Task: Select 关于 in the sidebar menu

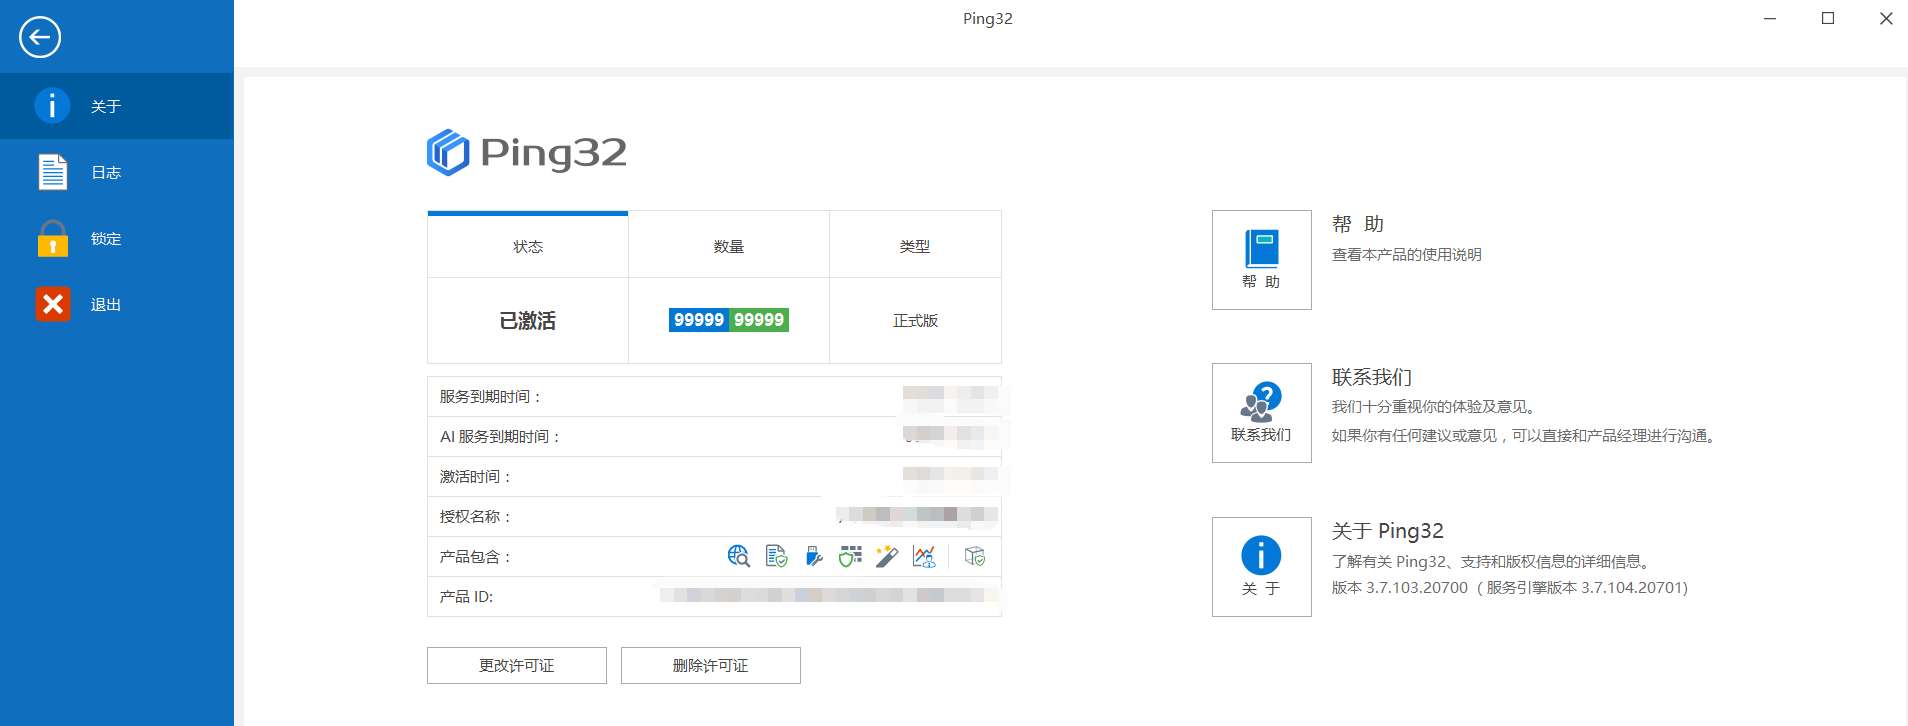Action: click(117, 106)
